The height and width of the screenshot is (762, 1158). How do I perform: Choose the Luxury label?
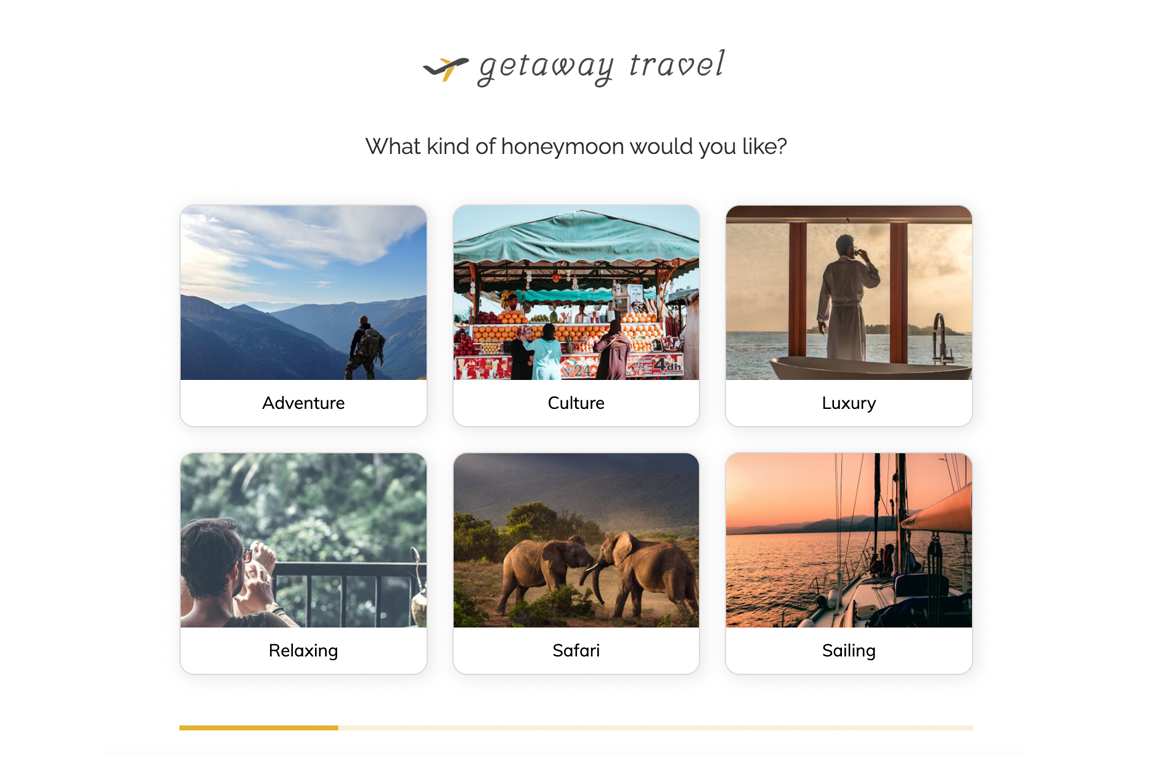click(849, 403)
